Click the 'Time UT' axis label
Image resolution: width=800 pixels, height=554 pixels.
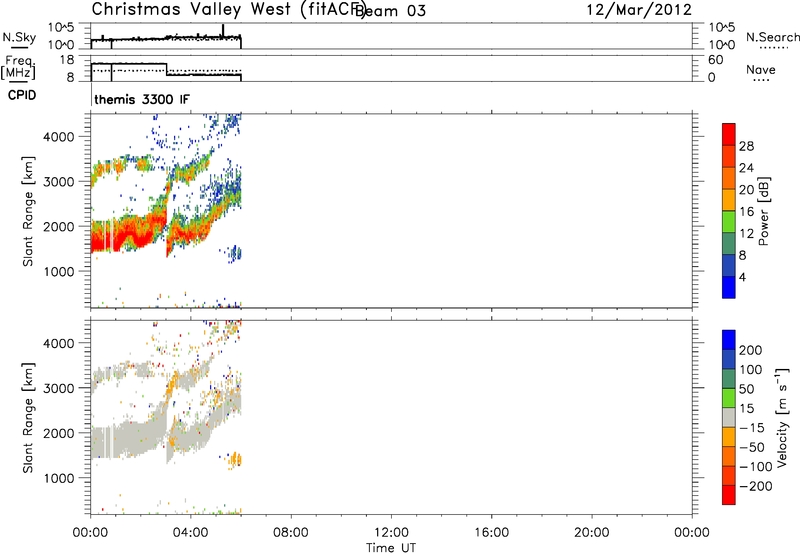click(391, 548)
